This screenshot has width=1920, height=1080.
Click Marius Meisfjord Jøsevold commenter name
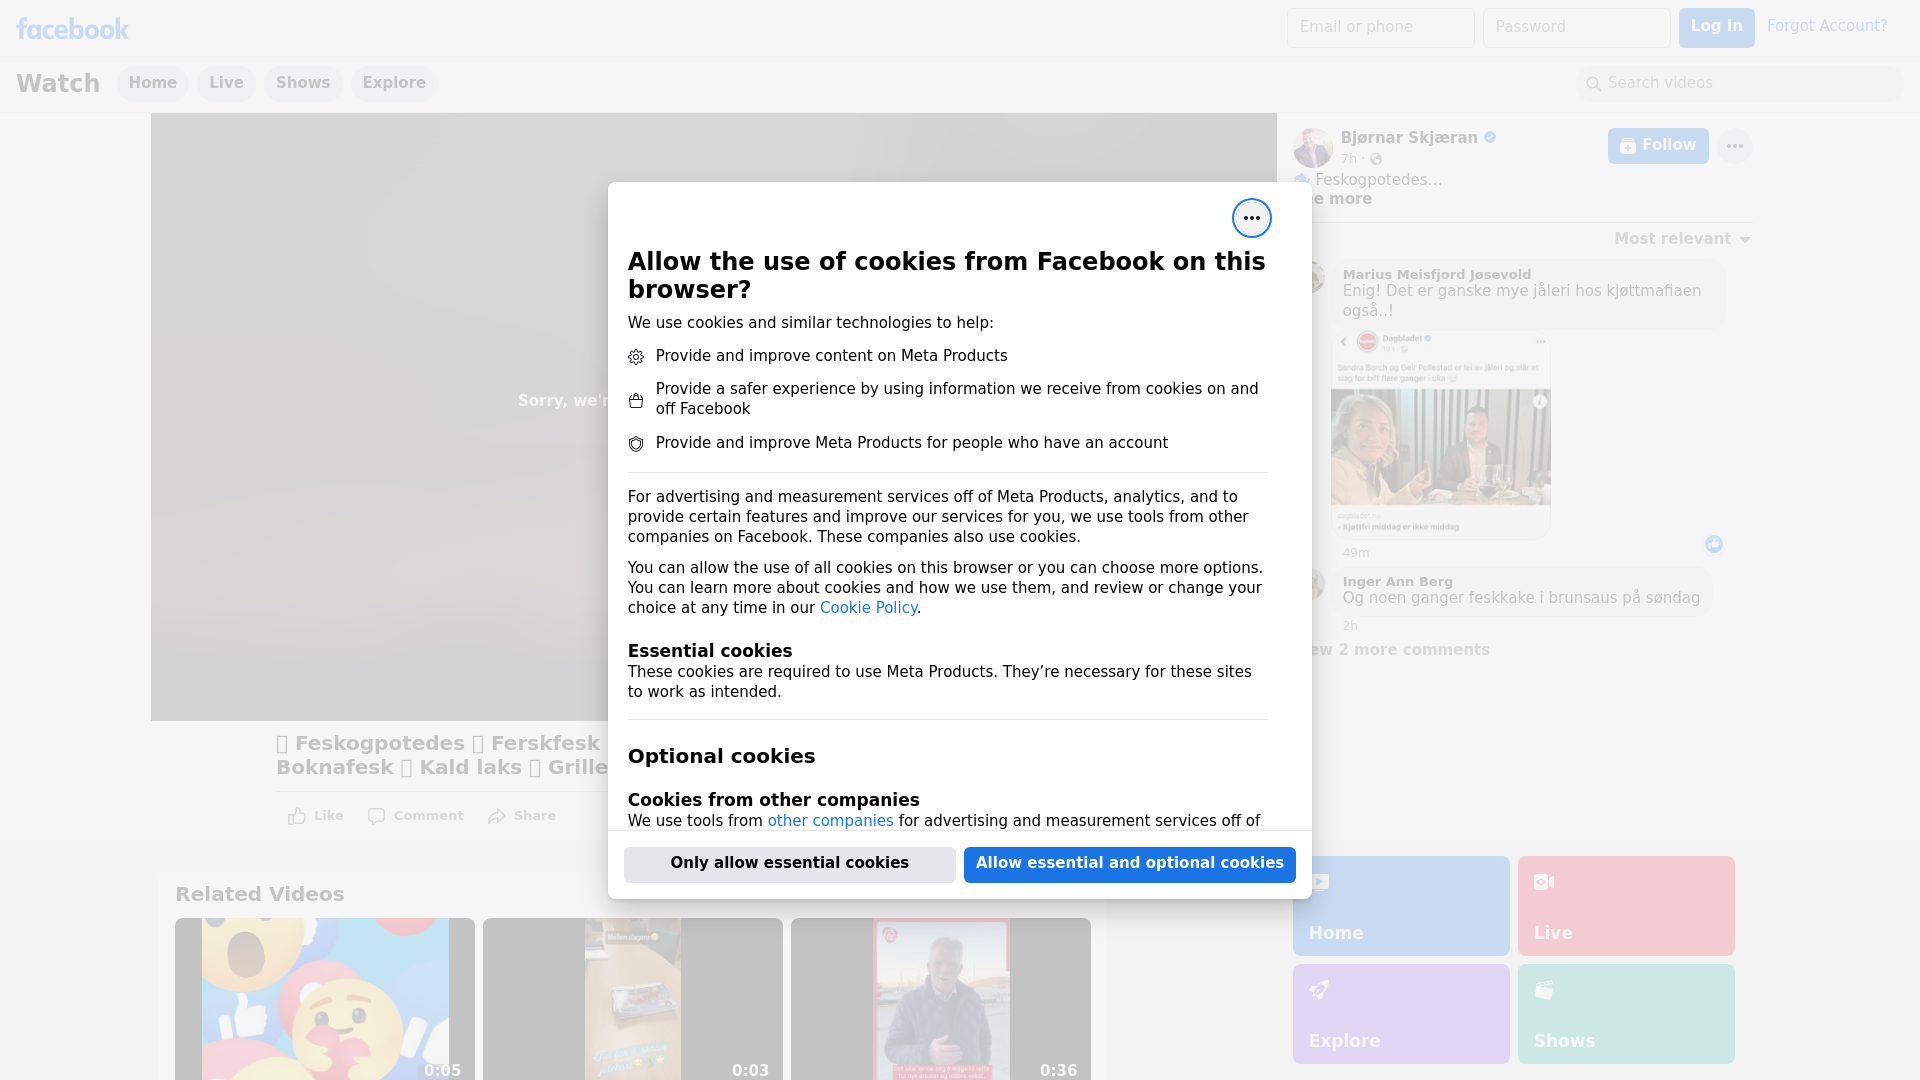click(x=1436, y=275)
